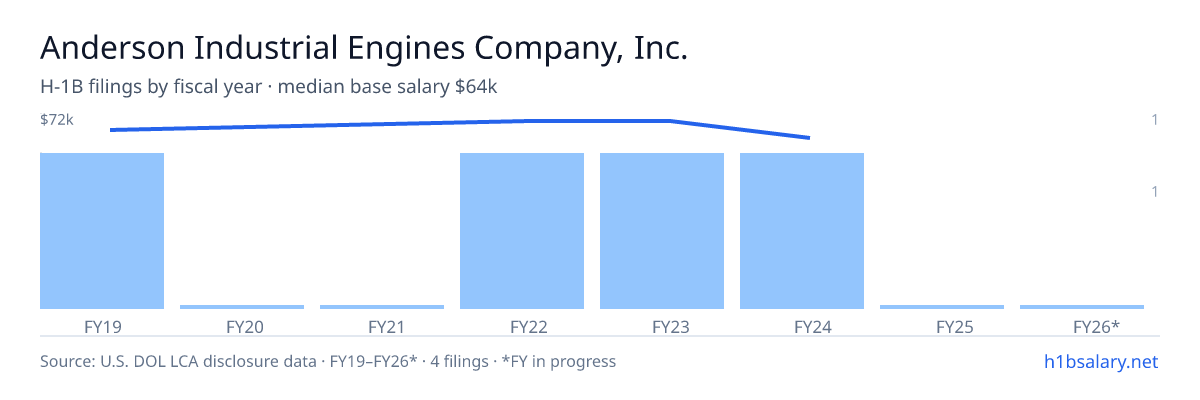Click the Anderson Industrial Engines Company title
Viewport: 1200px width, 400px height.
pyautogui.click(x=364, y=48)
